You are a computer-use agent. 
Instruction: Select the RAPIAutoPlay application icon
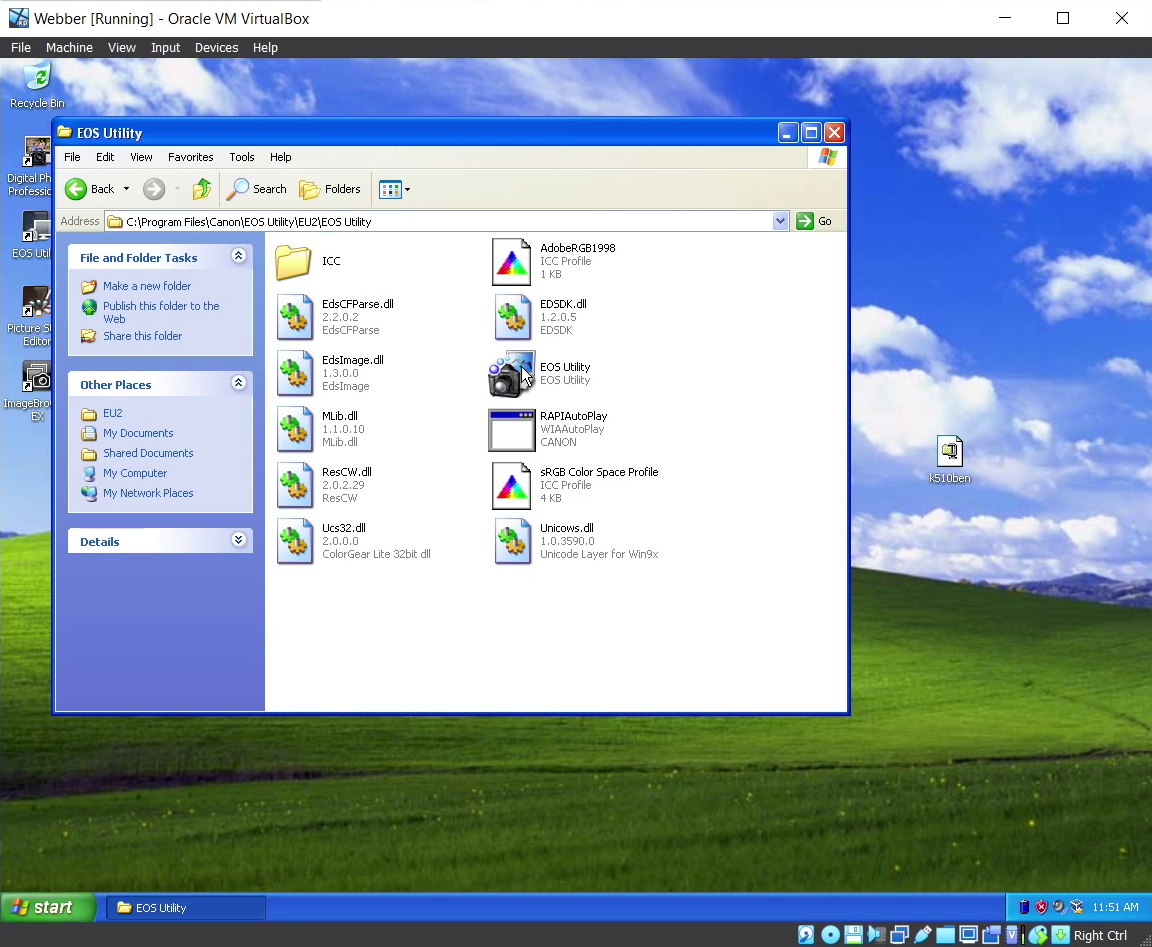click(511, 430)
